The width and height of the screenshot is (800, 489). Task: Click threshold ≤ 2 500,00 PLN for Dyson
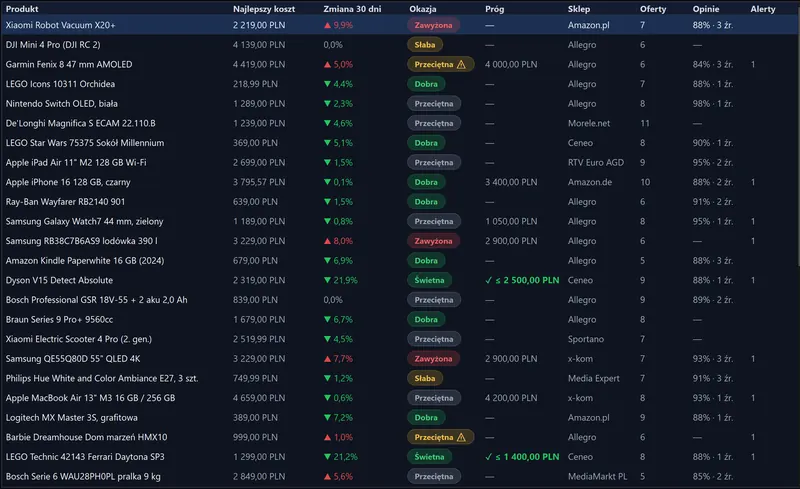tap(527, 280)
